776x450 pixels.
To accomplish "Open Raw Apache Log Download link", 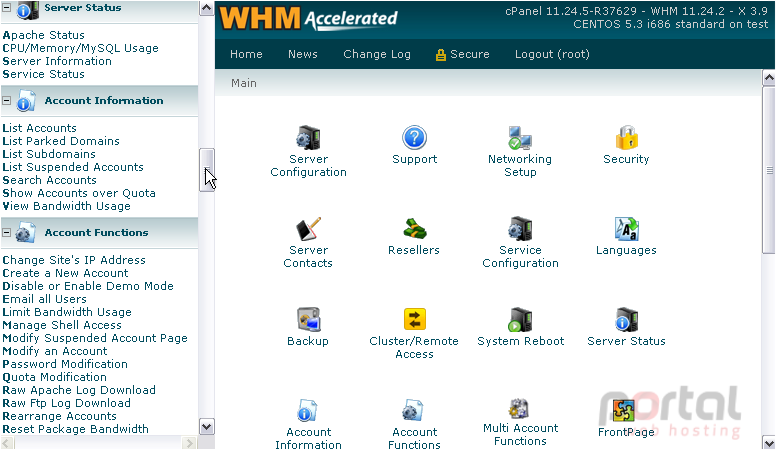I will 79,390.
